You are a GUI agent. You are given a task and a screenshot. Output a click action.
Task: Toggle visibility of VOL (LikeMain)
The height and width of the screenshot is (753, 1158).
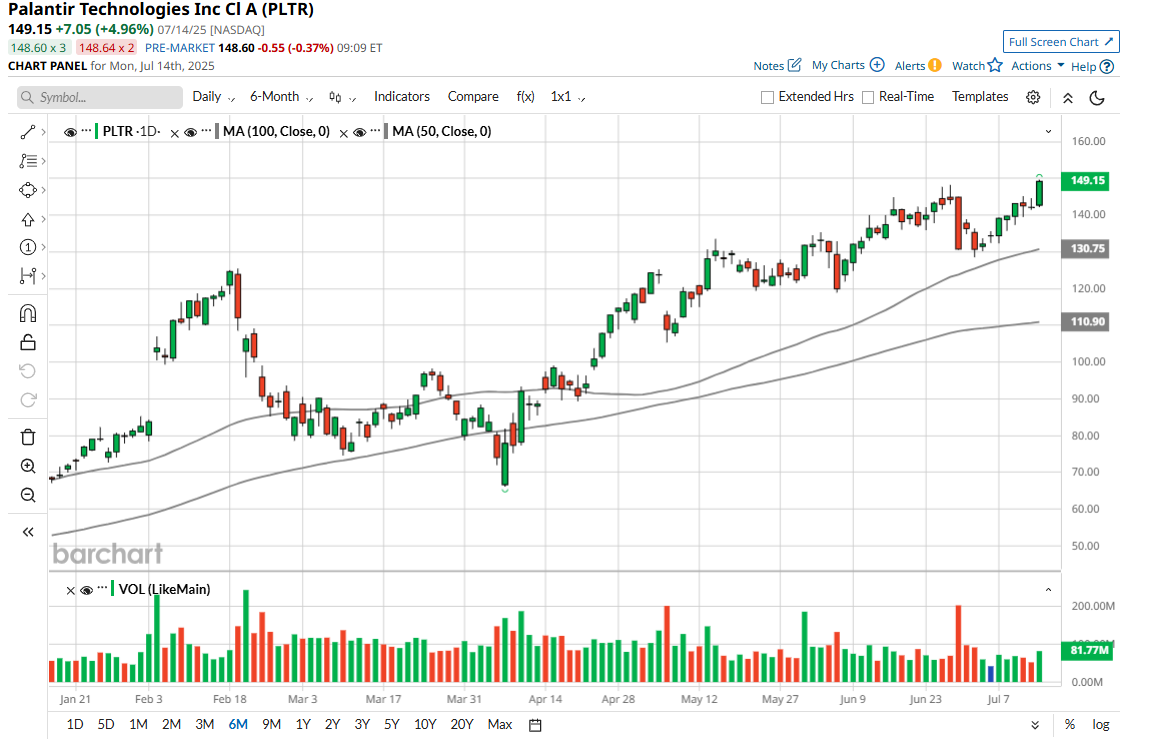tap(86, 590)
